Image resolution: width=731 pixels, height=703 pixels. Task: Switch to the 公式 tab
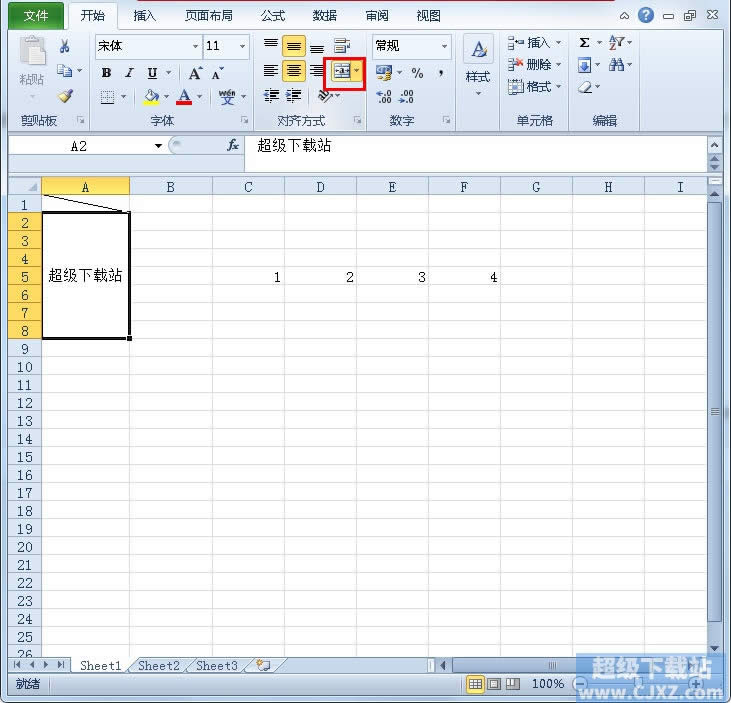pyautogui.click(x=273, y=16)
